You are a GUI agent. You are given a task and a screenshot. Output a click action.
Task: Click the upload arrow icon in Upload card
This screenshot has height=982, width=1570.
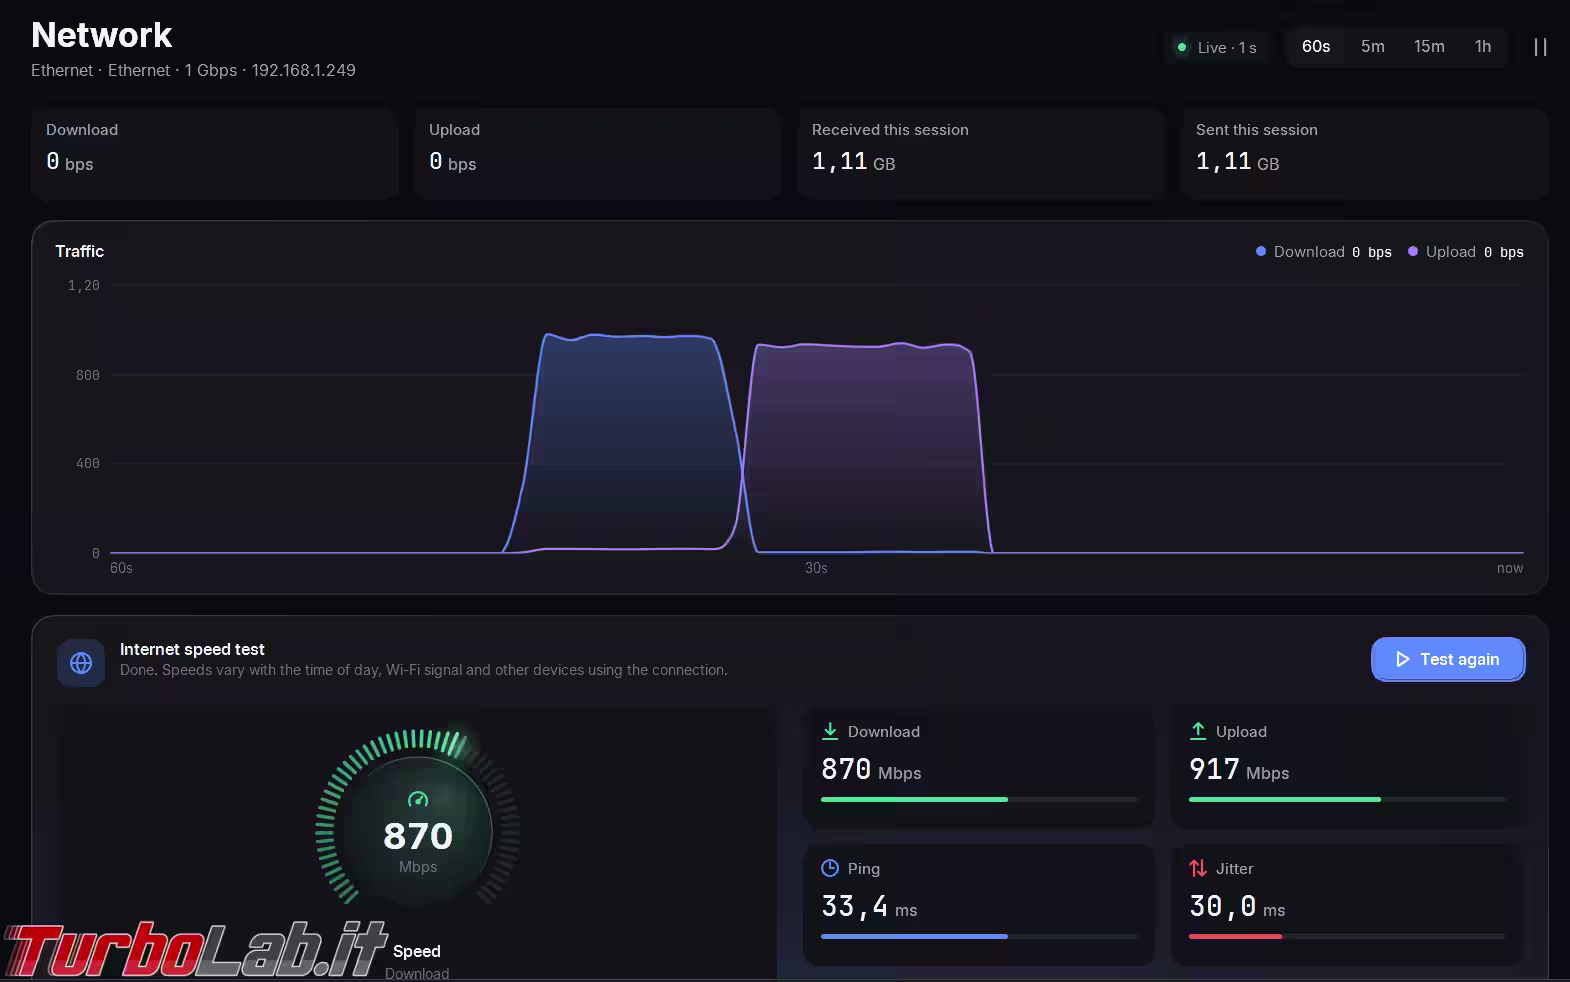click(1198, 731)
